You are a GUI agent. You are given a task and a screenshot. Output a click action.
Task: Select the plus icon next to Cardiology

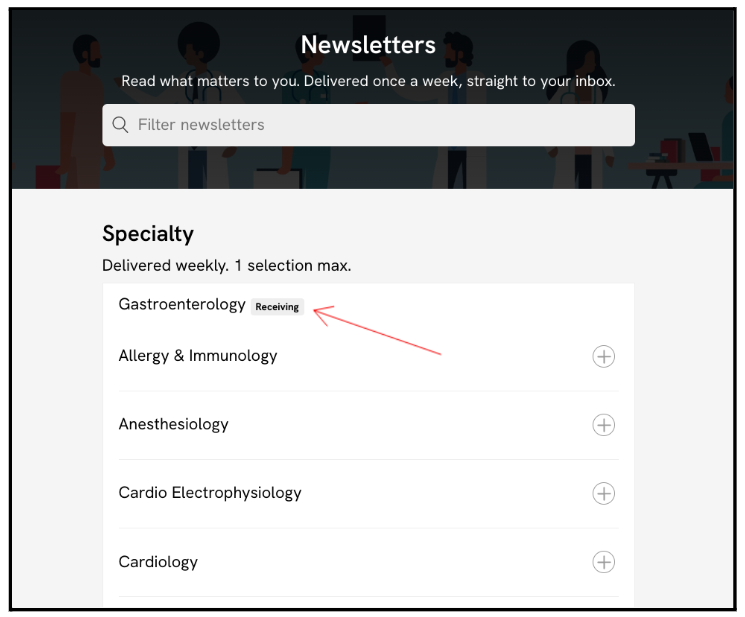[603, 562]
